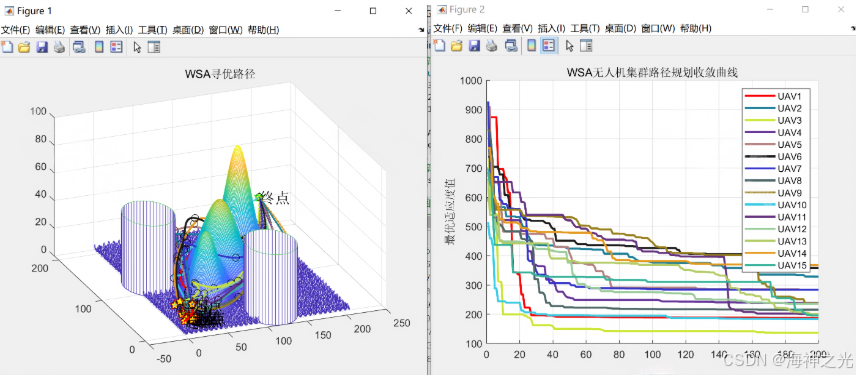Open 窗口(W) menu in Figure 1
This screenshot has height=375, width=857.
(x=226, y=30)
